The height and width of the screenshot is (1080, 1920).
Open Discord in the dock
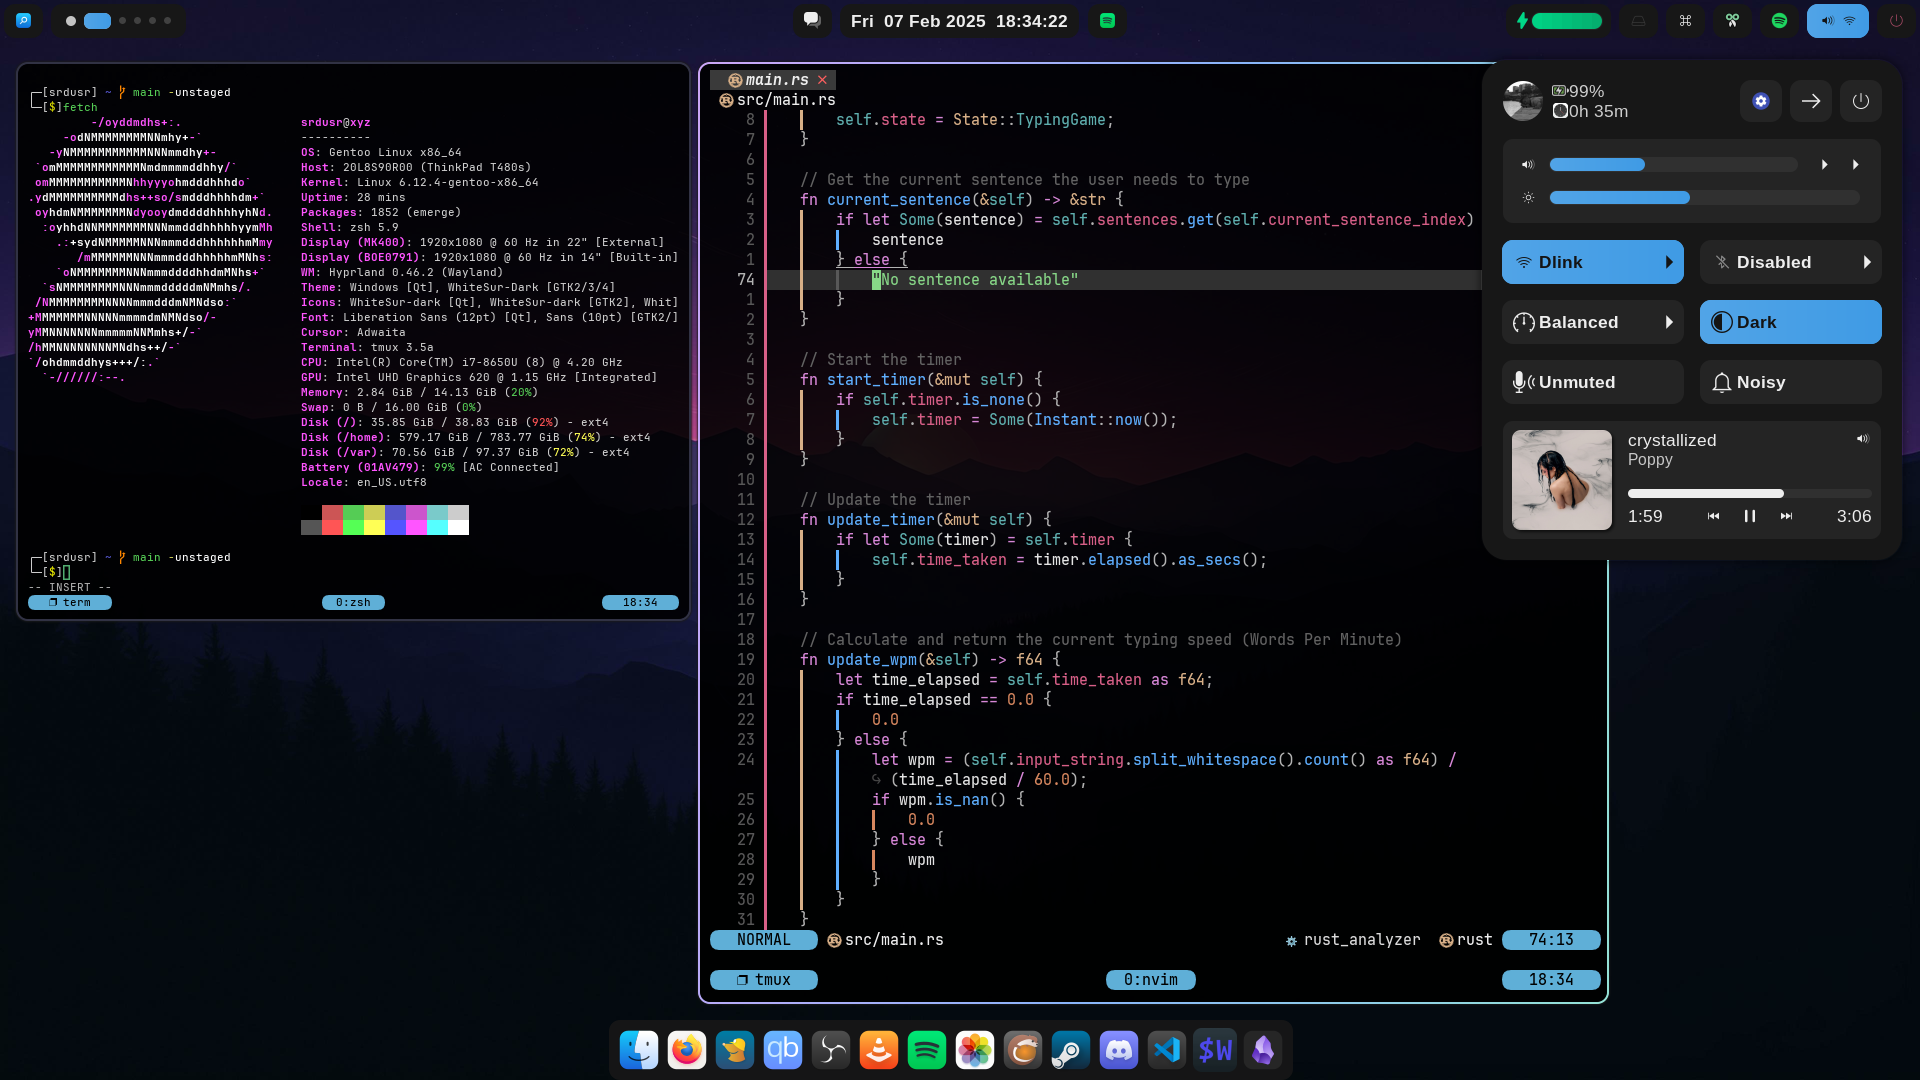pyautogui.click(x=1118, y=1050)
